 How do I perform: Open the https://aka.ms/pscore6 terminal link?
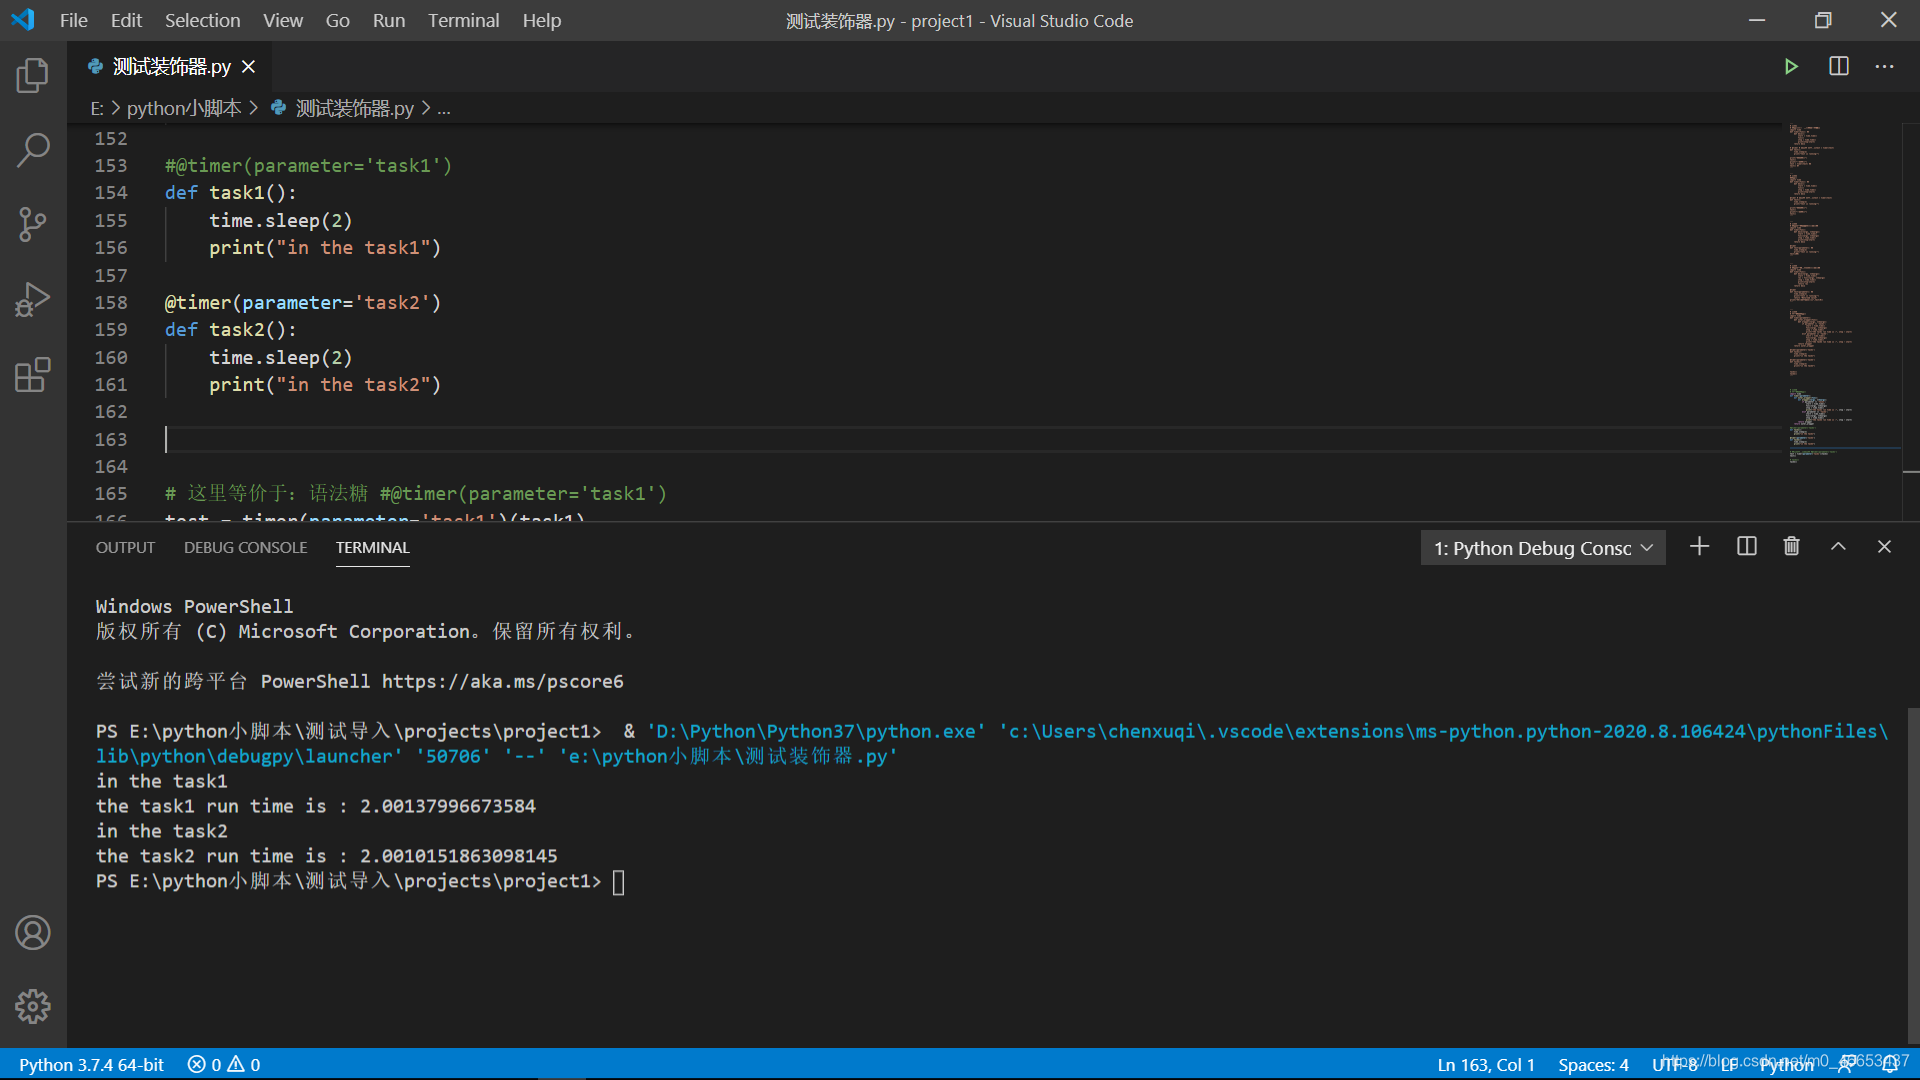[x=502, y=682]
